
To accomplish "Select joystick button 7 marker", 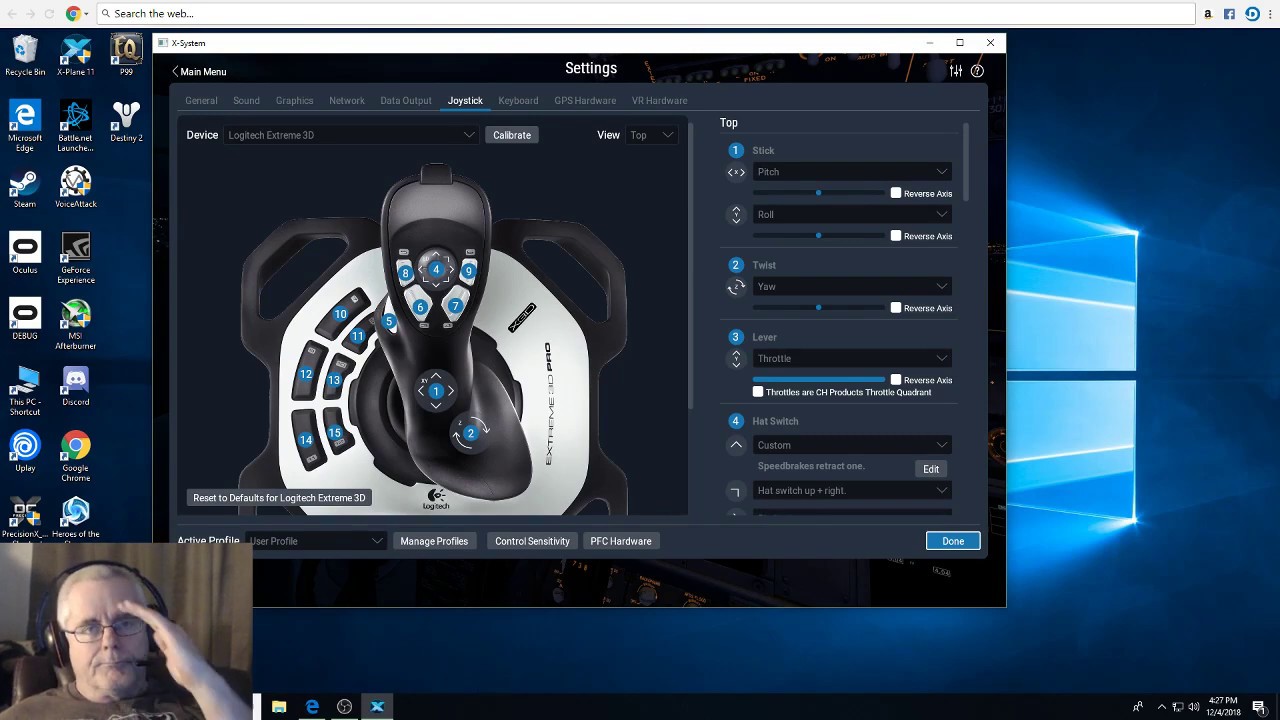I will (455, 306).
